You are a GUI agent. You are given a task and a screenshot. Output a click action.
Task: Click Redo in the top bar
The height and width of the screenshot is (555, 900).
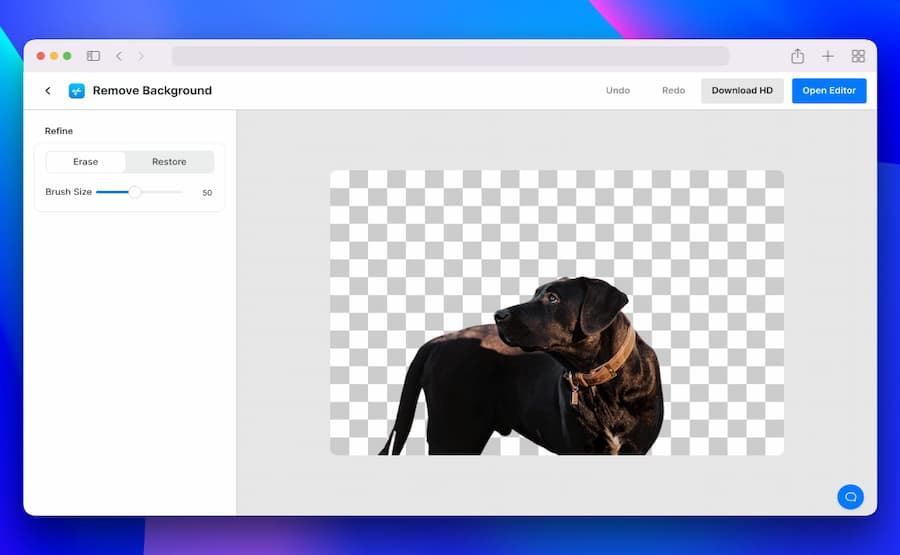[673, 91]
